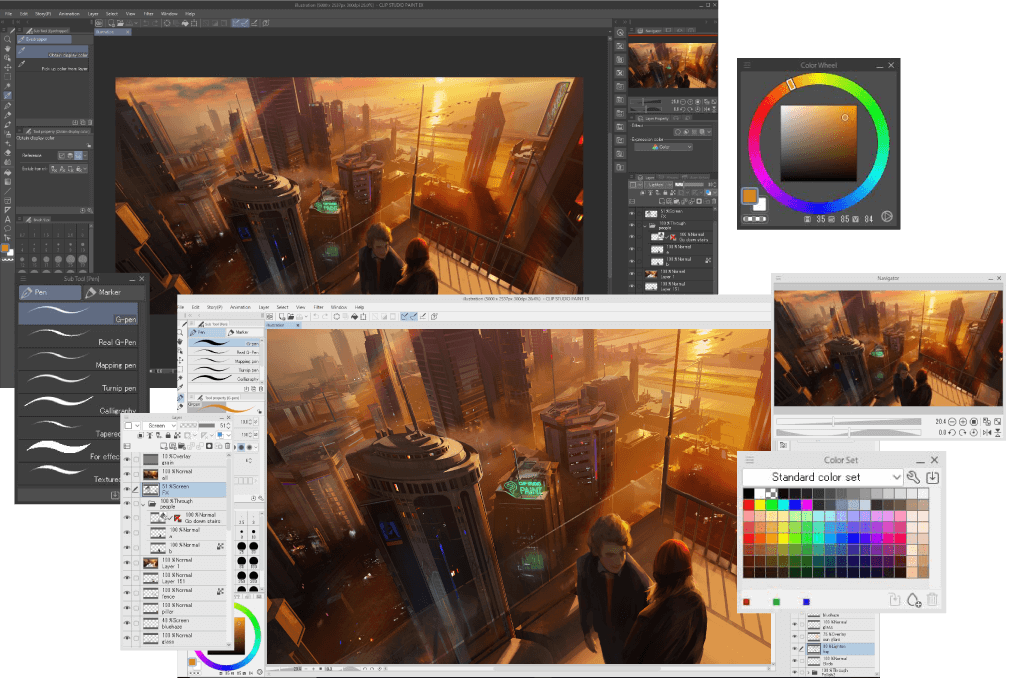Collapse the people layer folder
Viewport: 1024px width, 678px height.
point(143,503)
